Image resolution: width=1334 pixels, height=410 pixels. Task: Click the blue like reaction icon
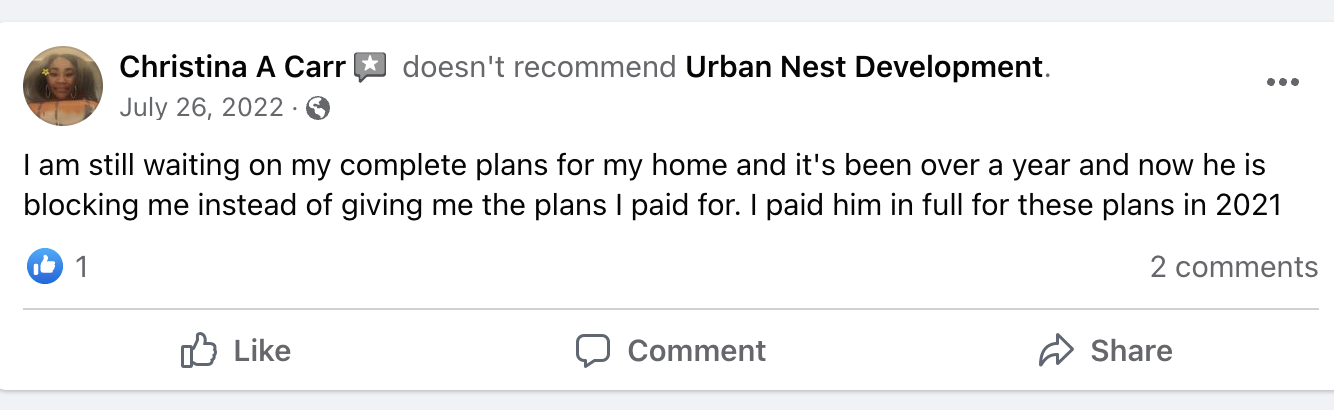[x=45, y=267]
